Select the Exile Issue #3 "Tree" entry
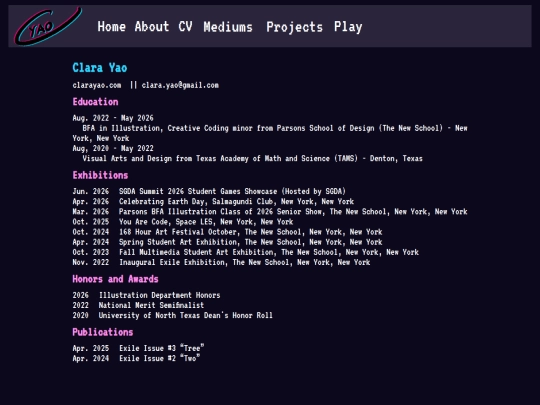Screen dimensions: 540x405 138,348
